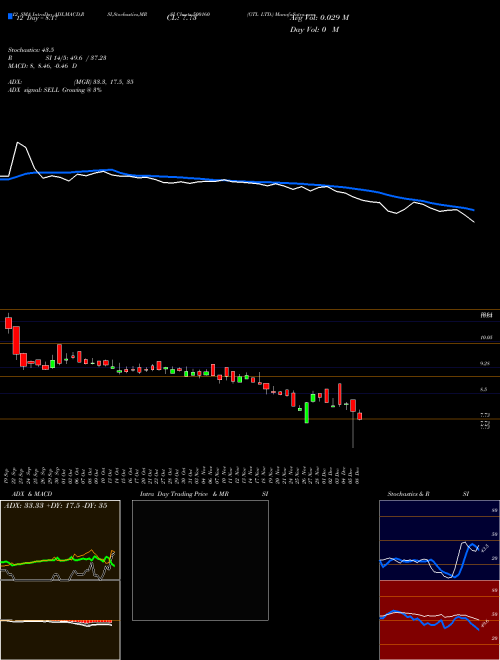500x660 pixels.
Task: Click the 'SI 14/3: 49.6 / 37.23' value
Action: [x=76, y=58]
